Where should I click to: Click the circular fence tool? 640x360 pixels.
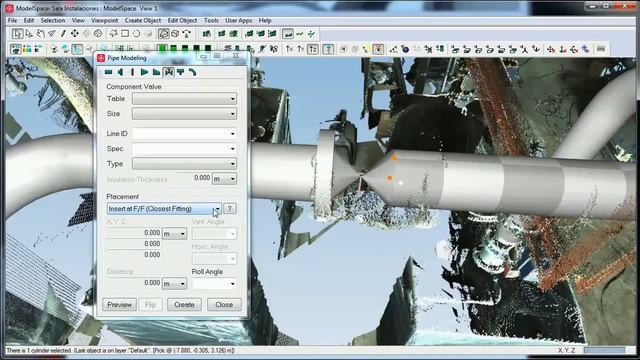[136, 34]
